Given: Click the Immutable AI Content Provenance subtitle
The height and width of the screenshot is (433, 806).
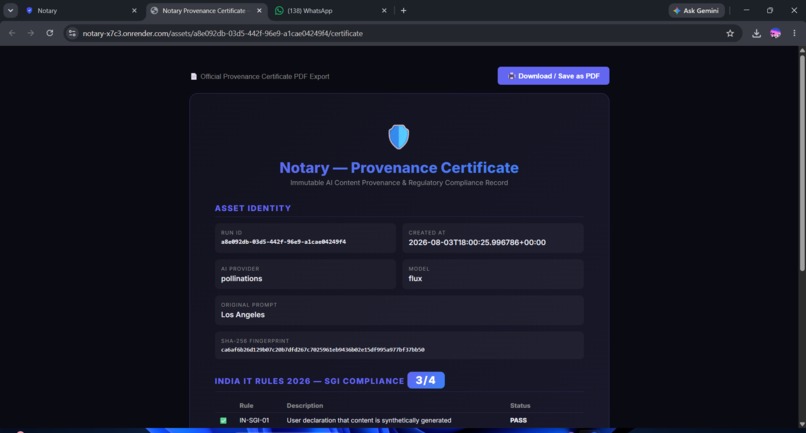Looking at the screenshot, I should [x=399, y=183].
